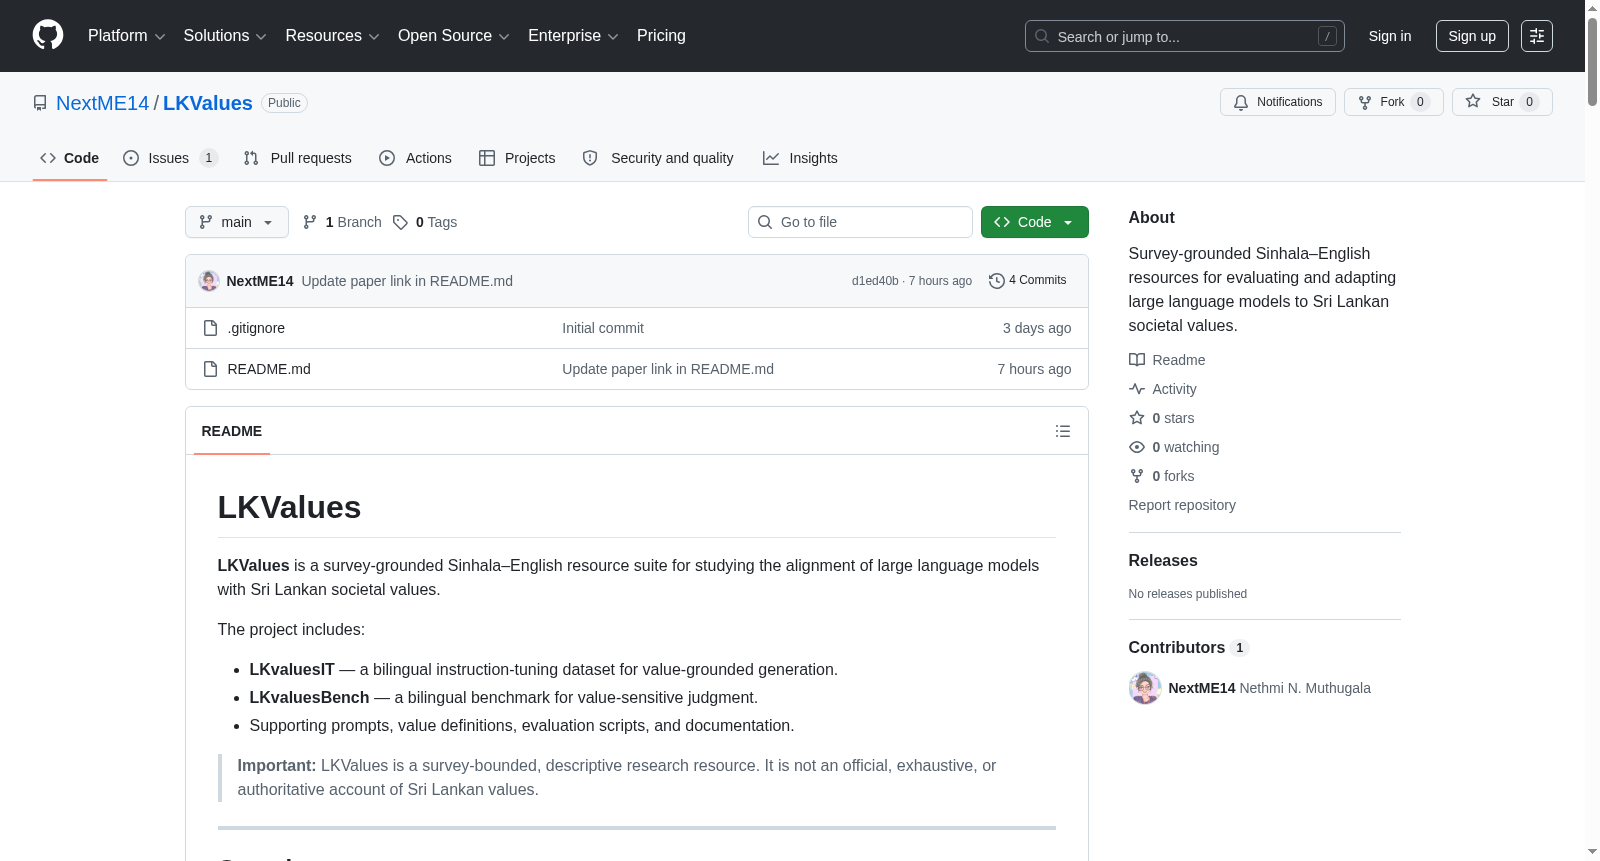Image resolution: width=1600 pixels, height=861 pixels.
Task: Open the global navigation menu icon beside Sign up
Action: pyautogui.click(x=1537, y=36)
